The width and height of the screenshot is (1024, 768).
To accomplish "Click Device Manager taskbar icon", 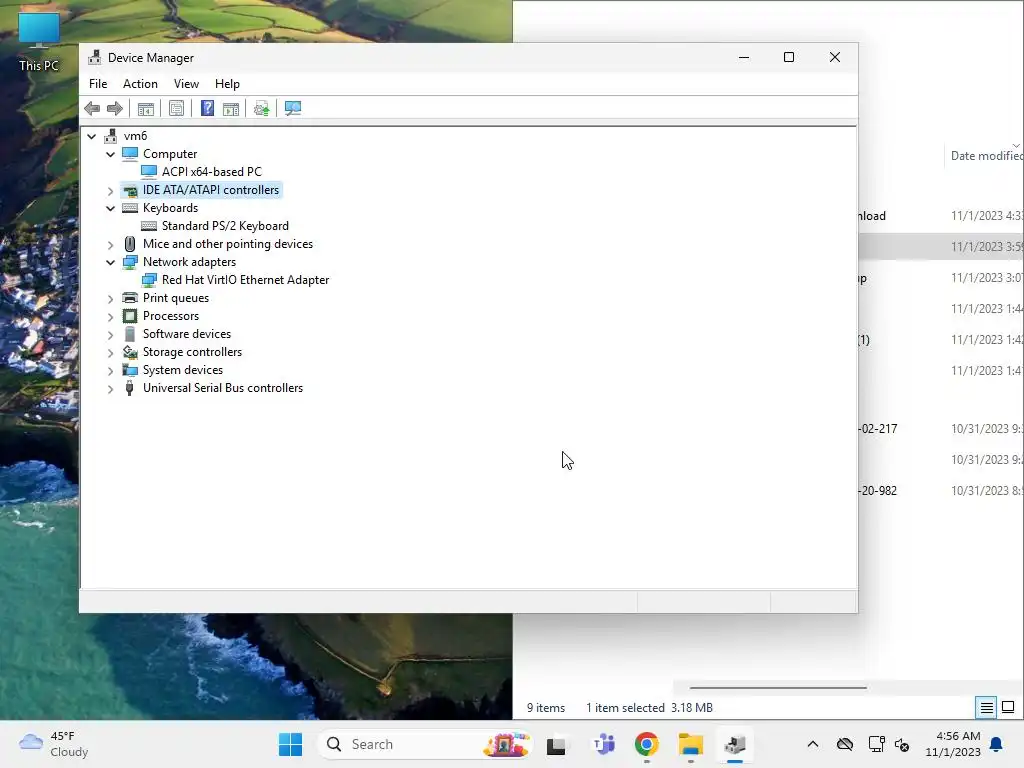I will pos(735,744).
